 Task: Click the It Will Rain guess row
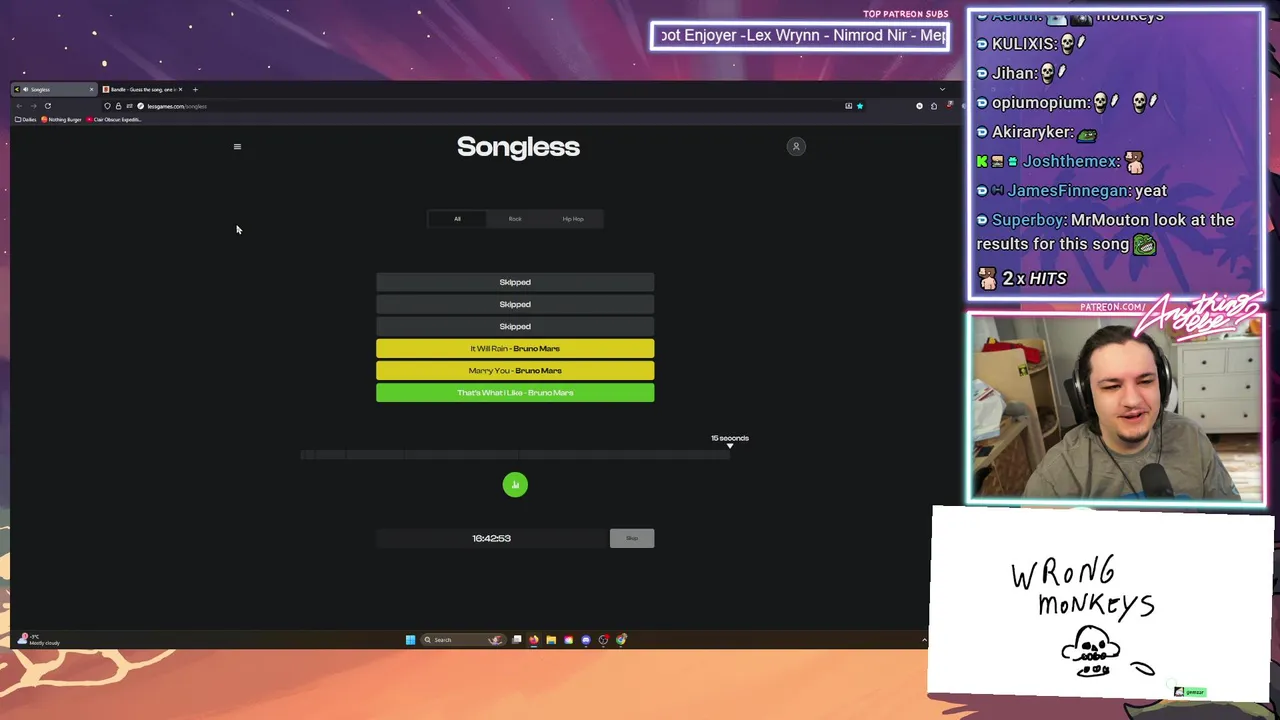[515, 349]
